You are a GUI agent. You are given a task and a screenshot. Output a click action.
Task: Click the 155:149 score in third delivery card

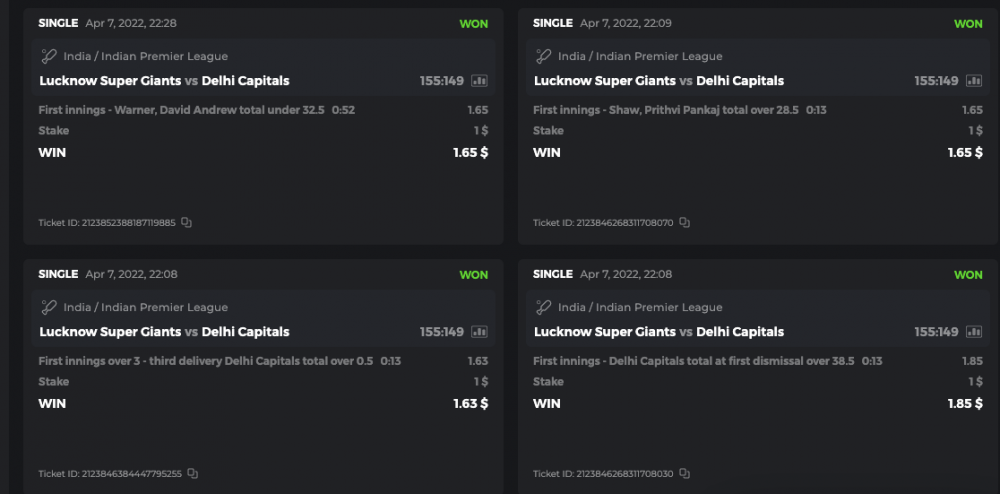tap(441, 332)
